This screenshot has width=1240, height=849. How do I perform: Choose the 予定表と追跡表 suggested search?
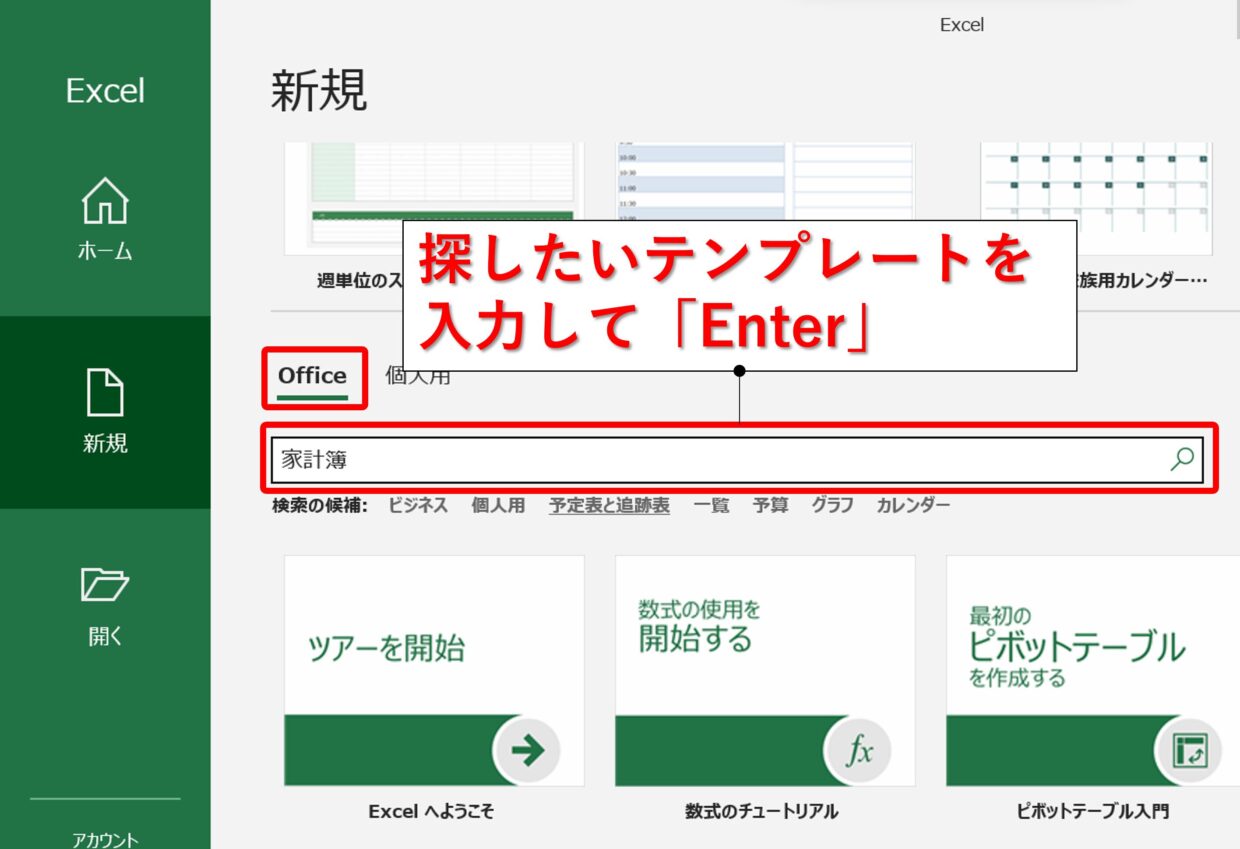click(x=609, y=506)
